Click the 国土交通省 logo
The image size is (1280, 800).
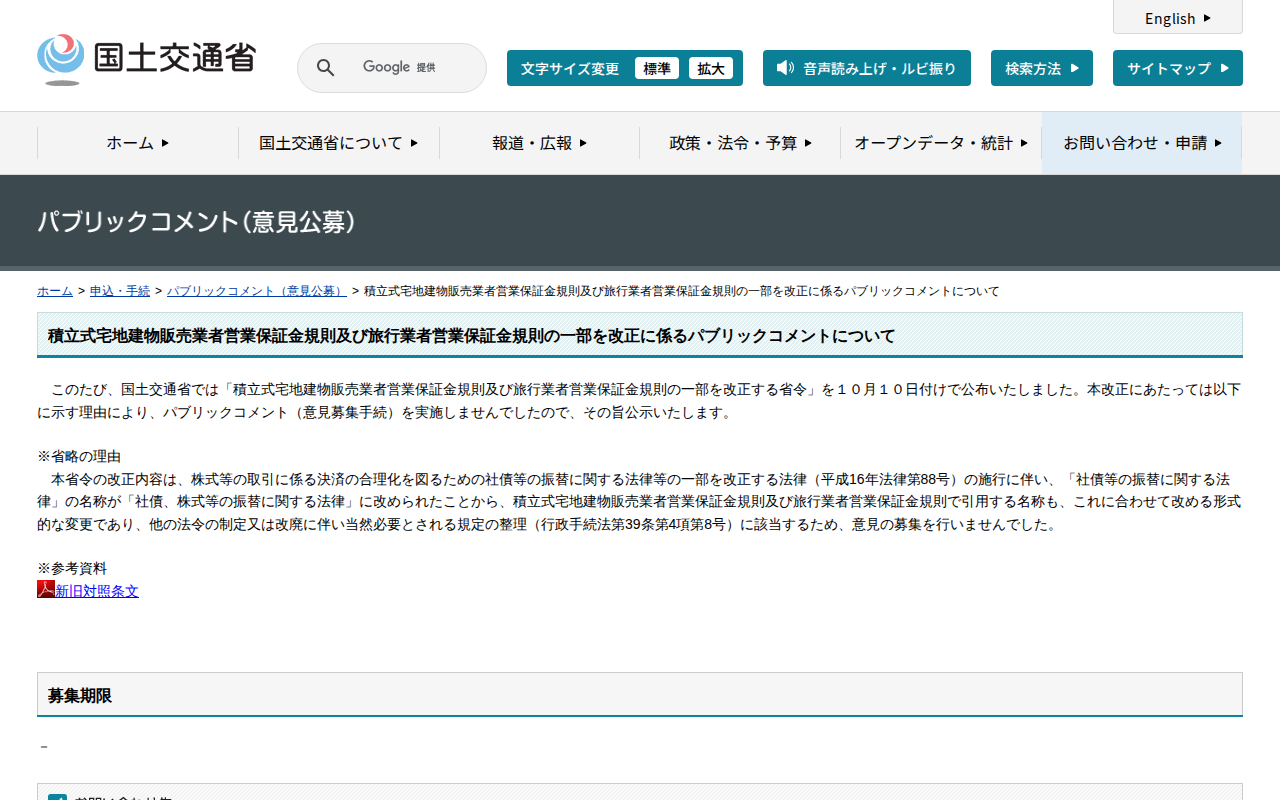pyautogui.click(x=146, y=60)
